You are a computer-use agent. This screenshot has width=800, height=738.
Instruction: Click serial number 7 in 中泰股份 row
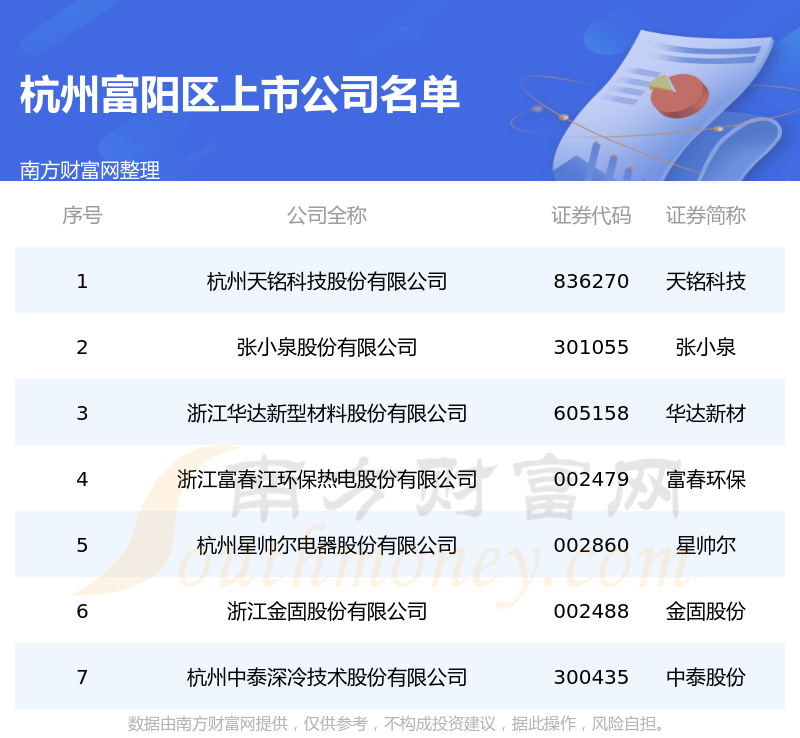pyautogui.click(x=82, y=677)
